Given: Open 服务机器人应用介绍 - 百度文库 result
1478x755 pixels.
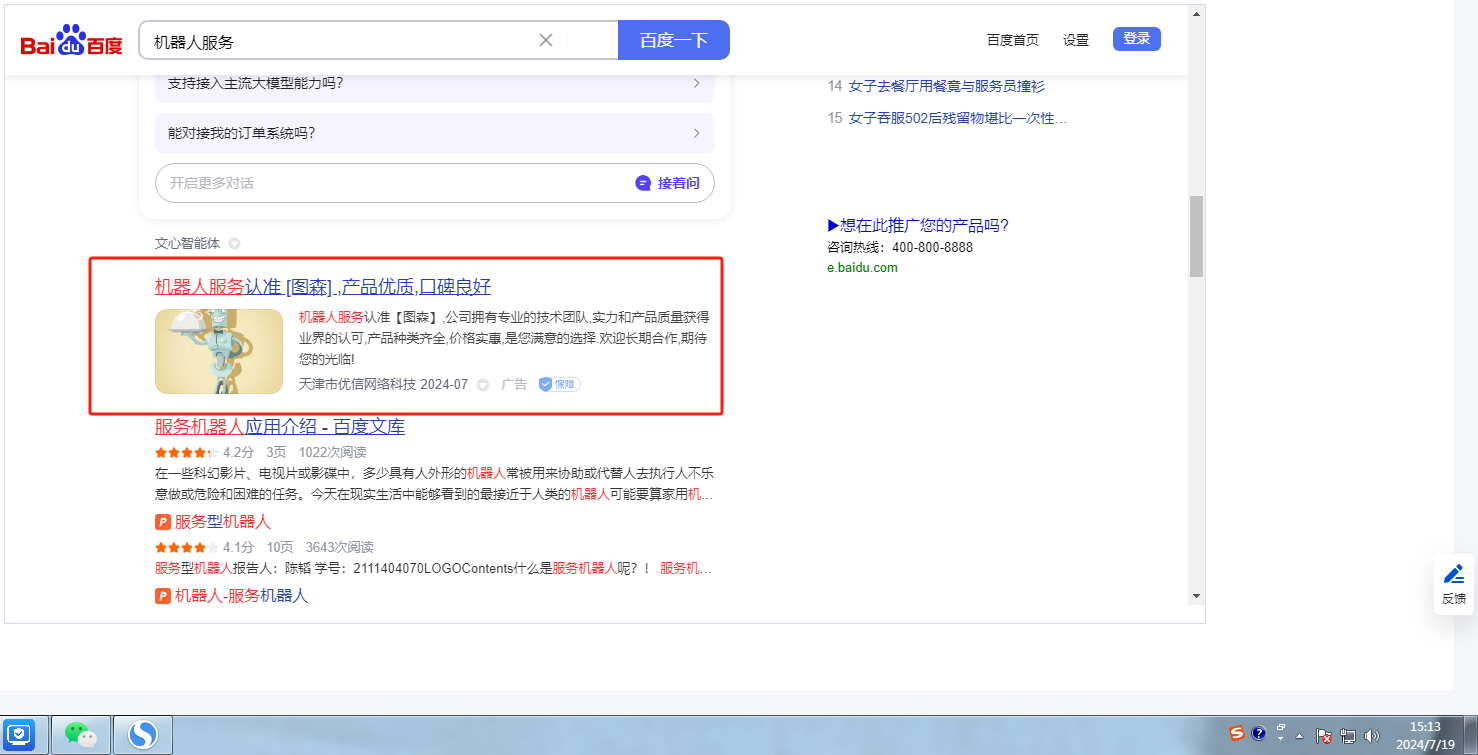Looking at the screenshot, I should pos(280,427).
